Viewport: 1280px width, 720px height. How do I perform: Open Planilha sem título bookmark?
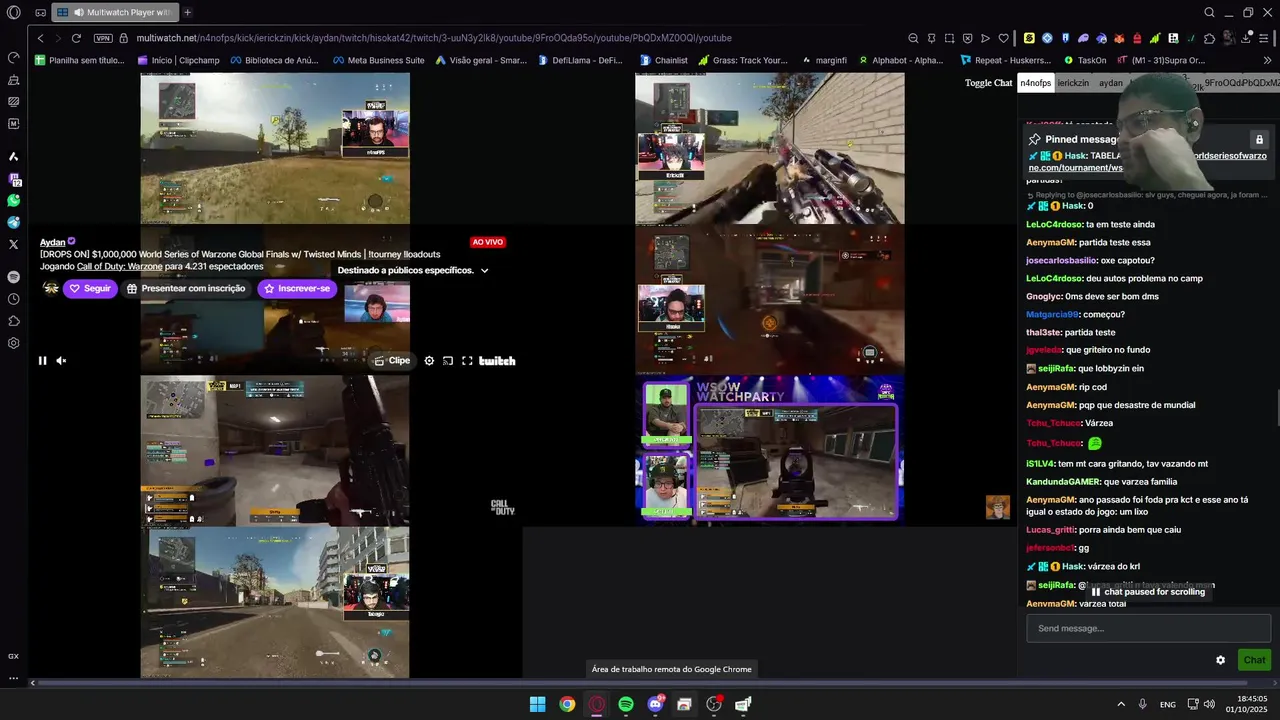click(x=80, y=60)
